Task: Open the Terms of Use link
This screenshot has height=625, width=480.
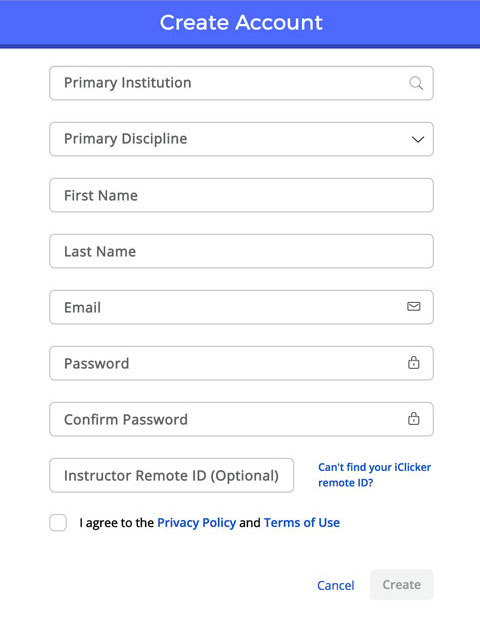Action: pyautogui.click(x=302, y=523)
